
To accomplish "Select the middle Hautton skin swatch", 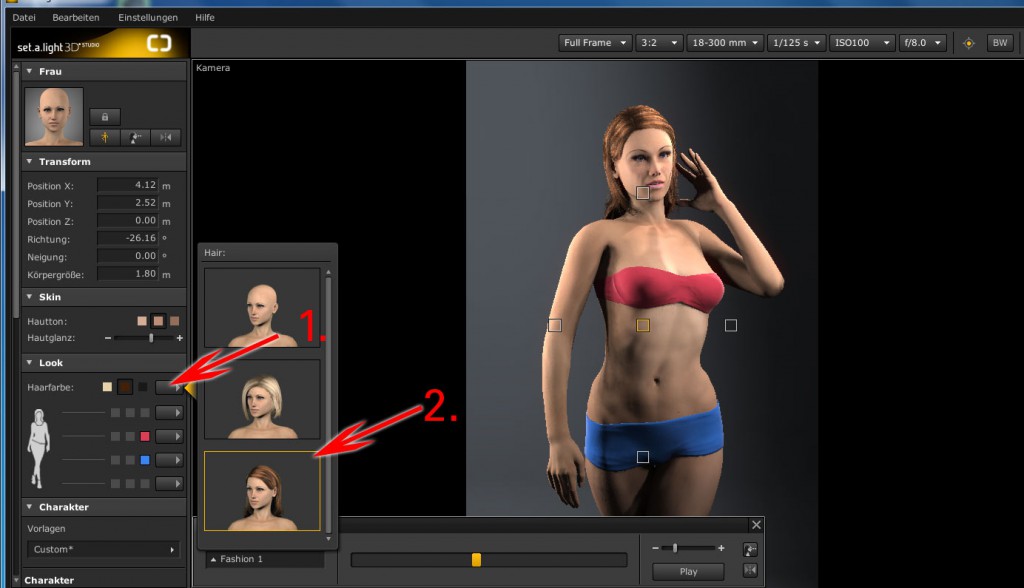I will pos(158,321).
